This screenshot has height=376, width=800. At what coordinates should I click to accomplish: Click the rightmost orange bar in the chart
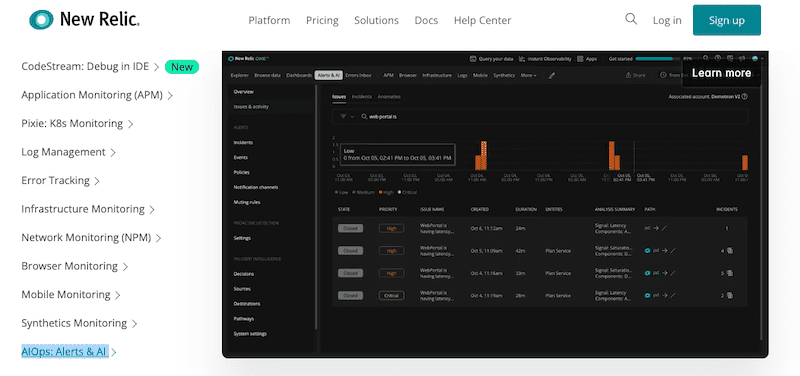745,163
